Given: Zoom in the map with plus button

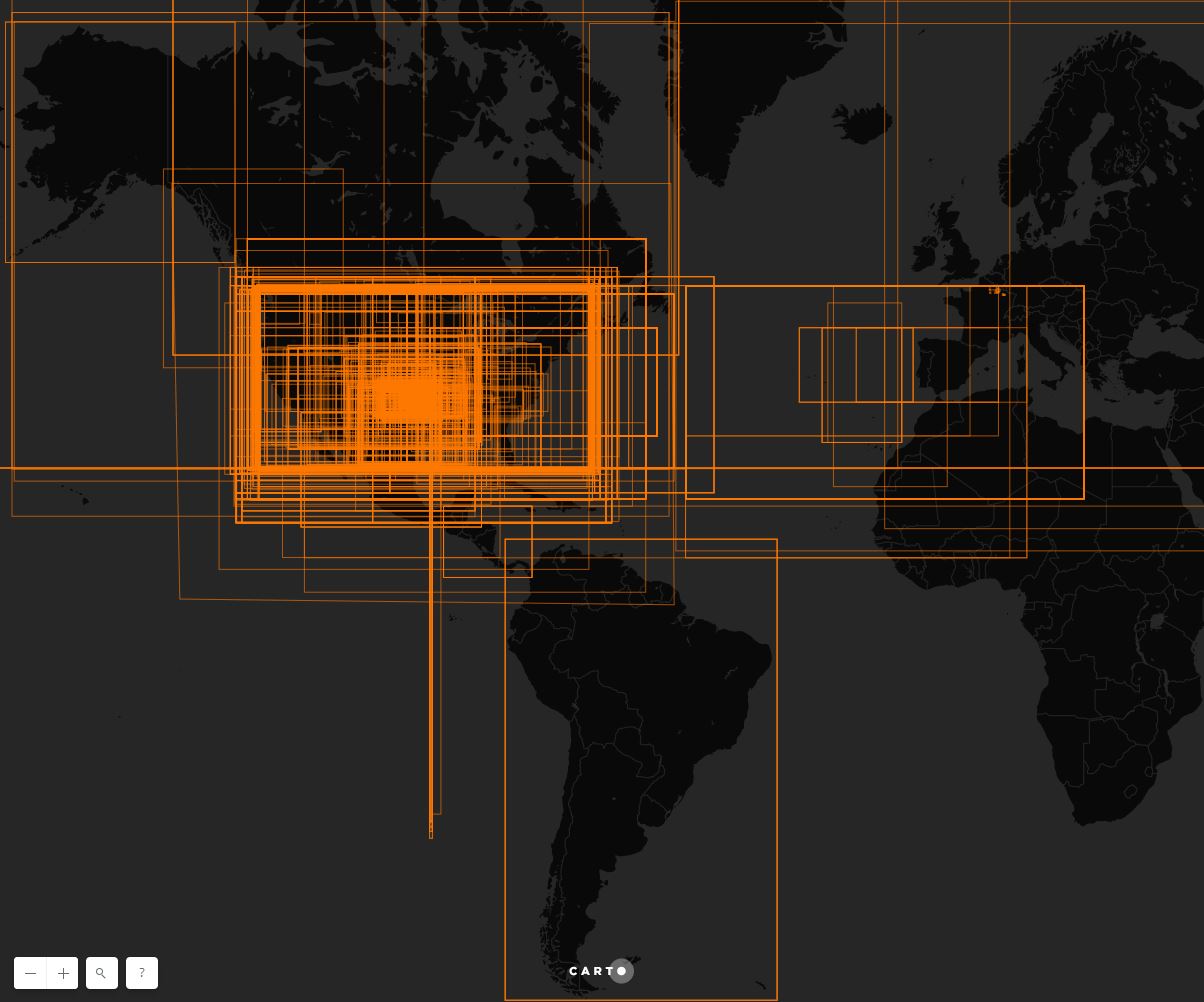Looking at the screenshot, I should (x=63, y=973).
